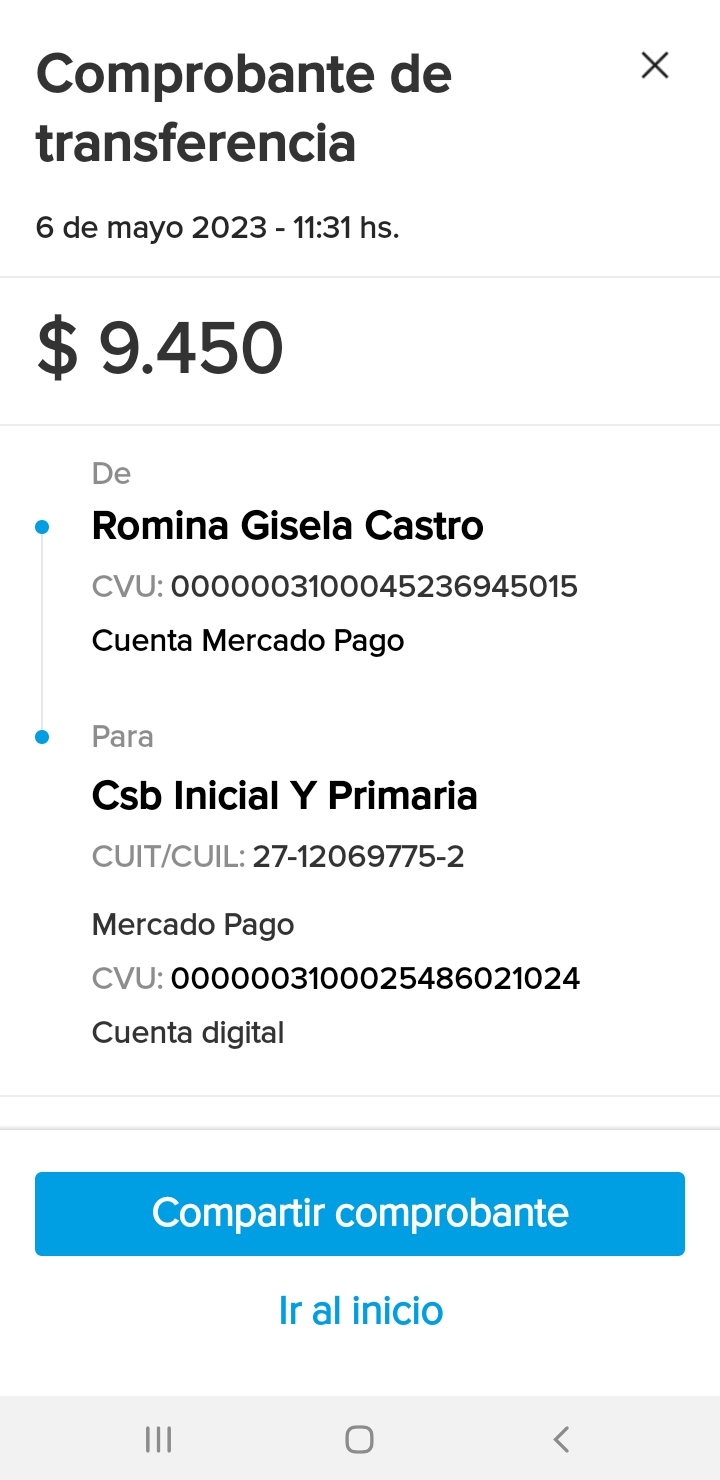Image resolution: width=720 pixels, height=1480 pixels.
Task: Tap the Para section label
Action: click(x=122, y=737)
